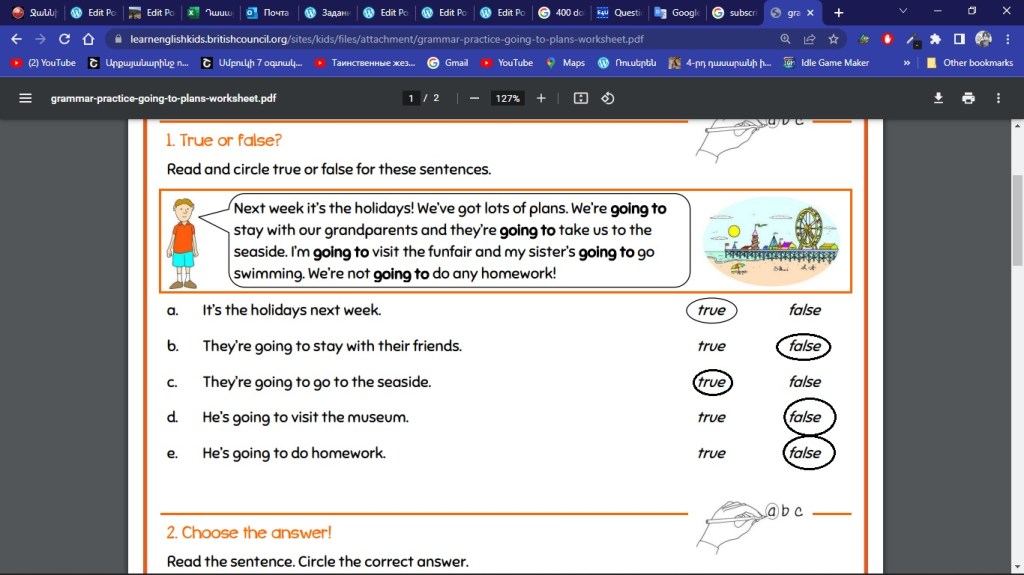Image resolution: width=1024 pixels, height=575 pixels.
Task: Rotate the PDF counterclockwise
Action: pyautogui.click(x=607, y=99)
